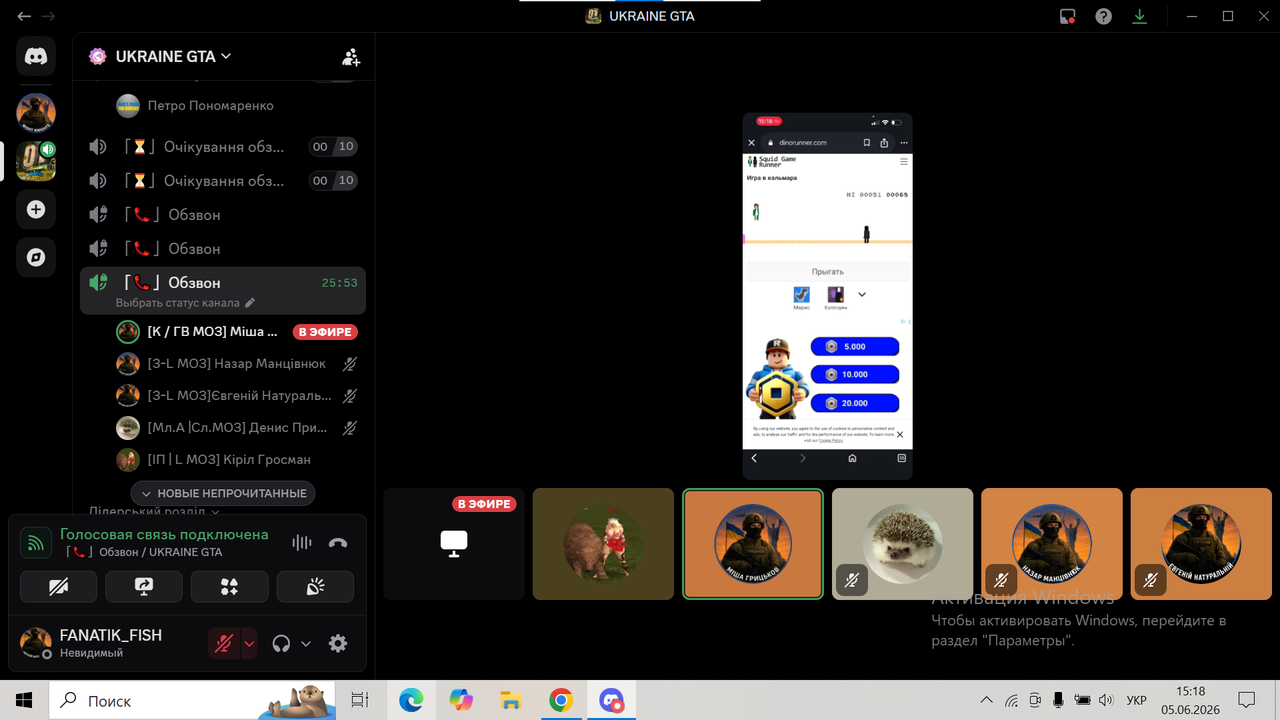Disconnect from the voice channel

[x=338, y=543]
